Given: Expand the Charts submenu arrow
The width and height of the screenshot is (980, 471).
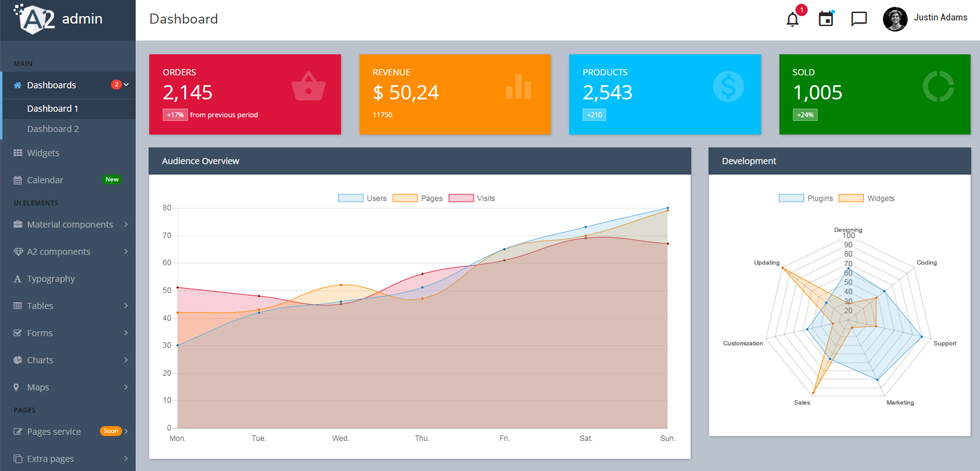Looking at the screenshot, I should [x=126, y=360].
